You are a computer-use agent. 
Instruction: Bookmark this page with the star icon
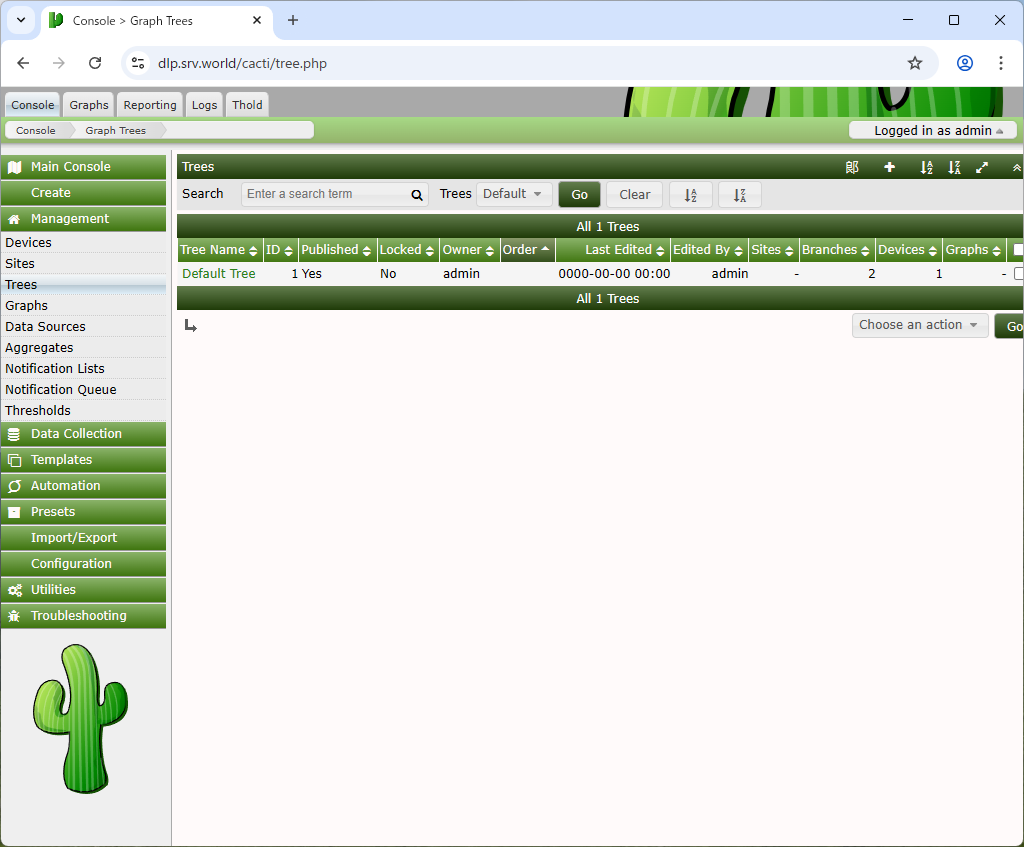pos(915,63)
